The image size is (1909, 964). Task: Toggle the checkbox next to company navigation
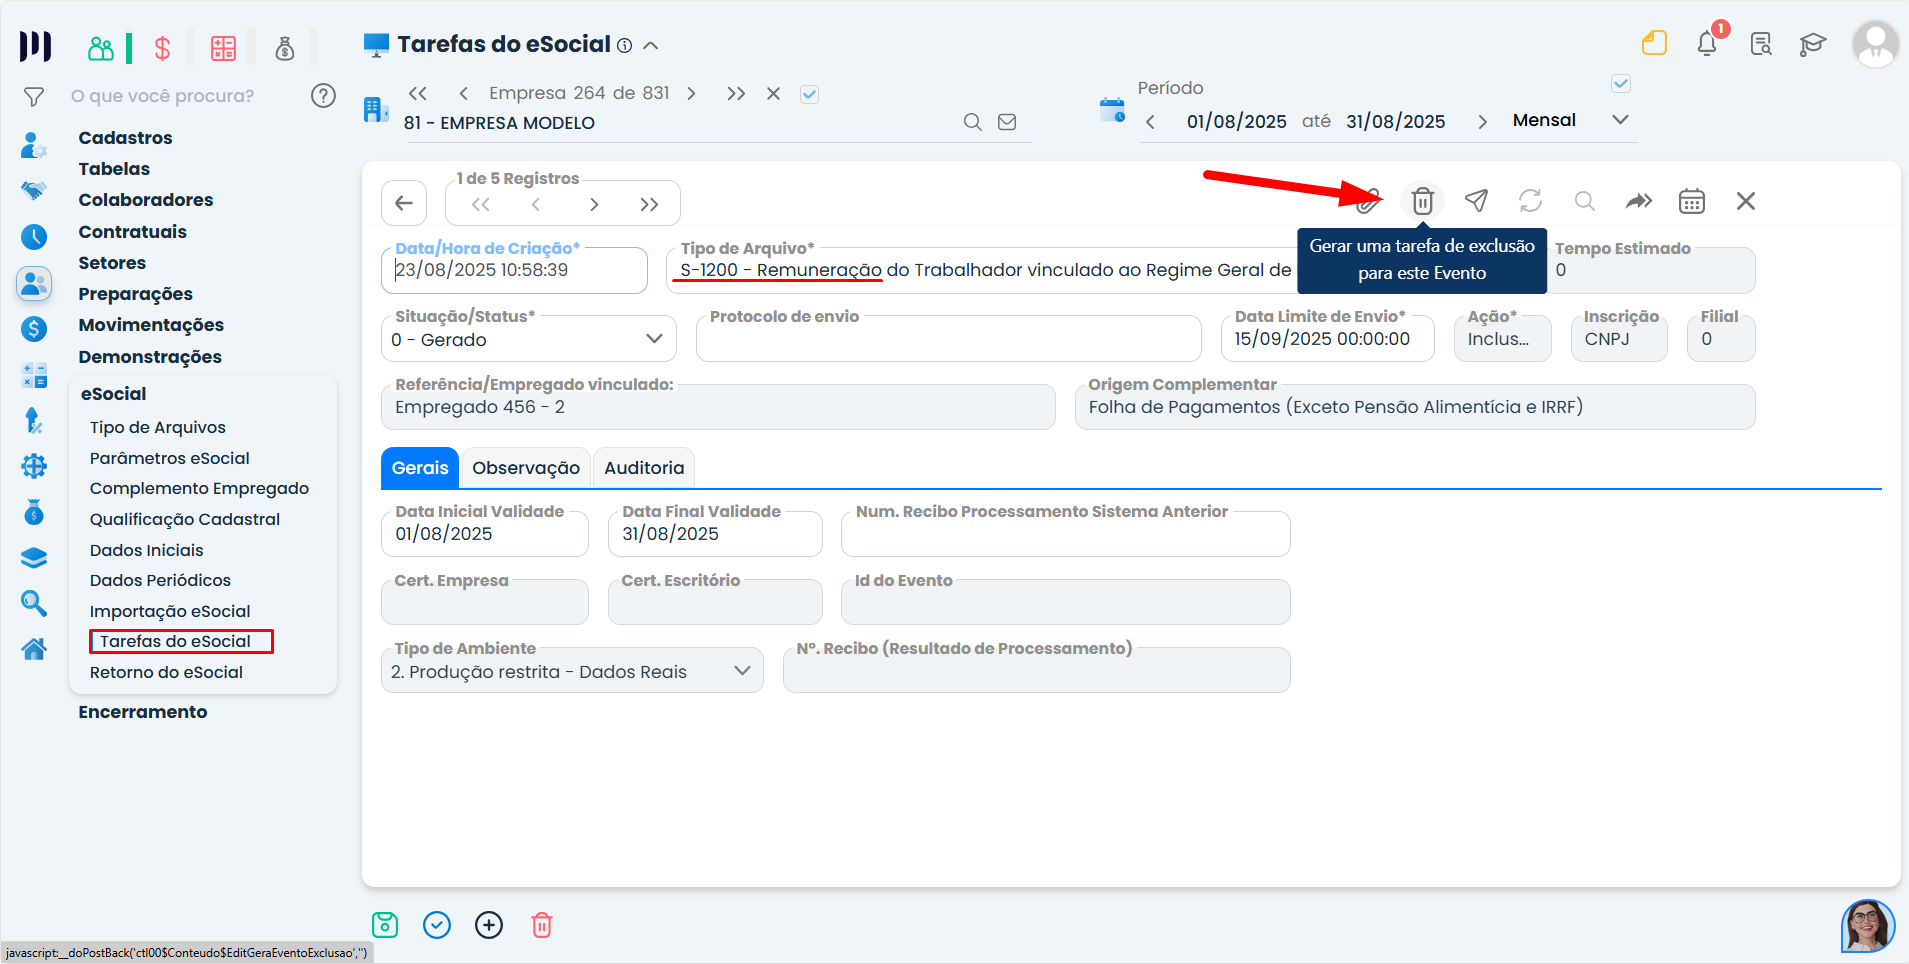coord(810,94)
